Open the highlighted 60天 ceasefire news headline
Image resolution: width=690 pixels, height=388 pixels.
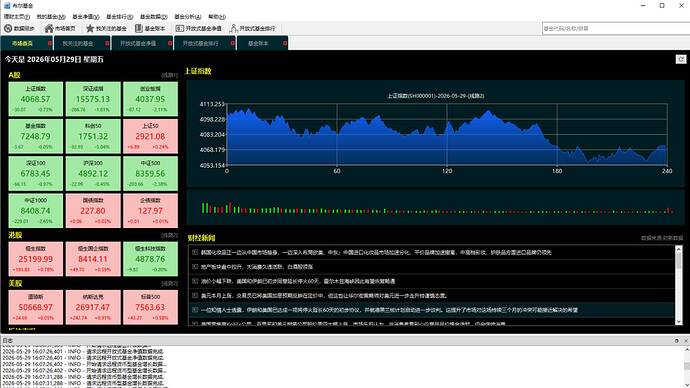tap(389, 310)
